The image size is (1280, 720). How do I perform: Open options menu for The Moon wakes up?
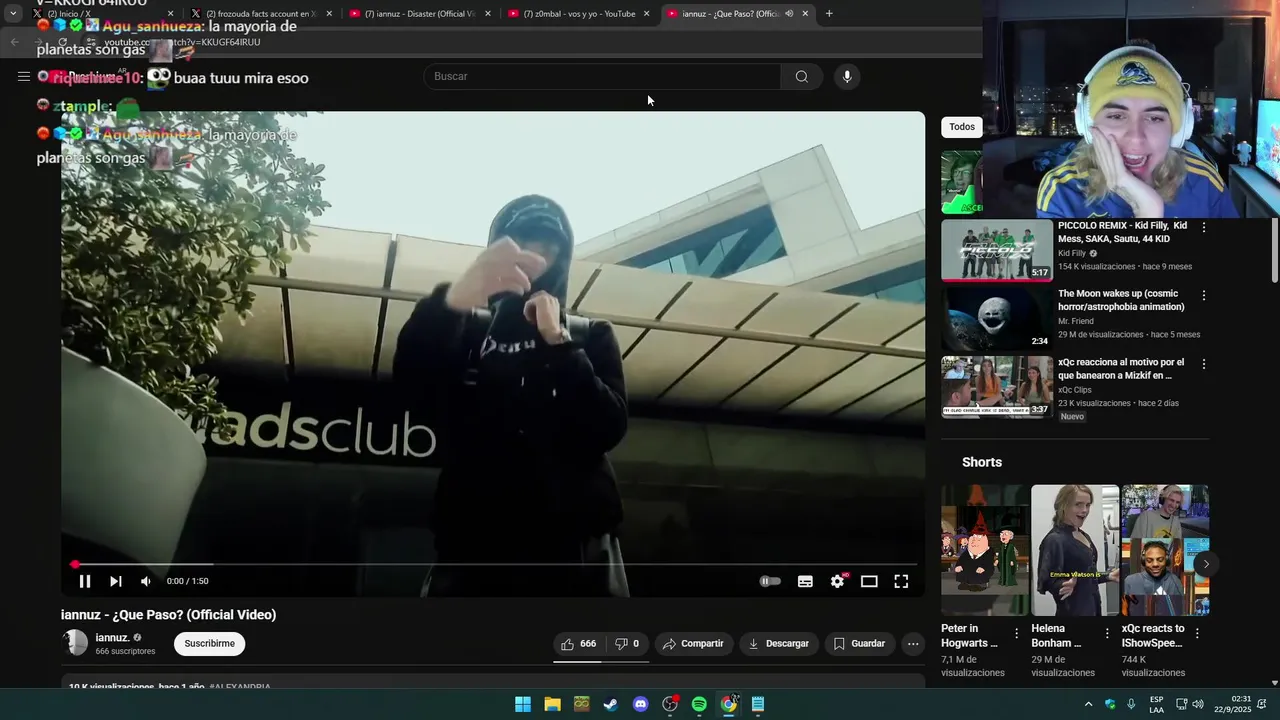[x=1203, y=296]
